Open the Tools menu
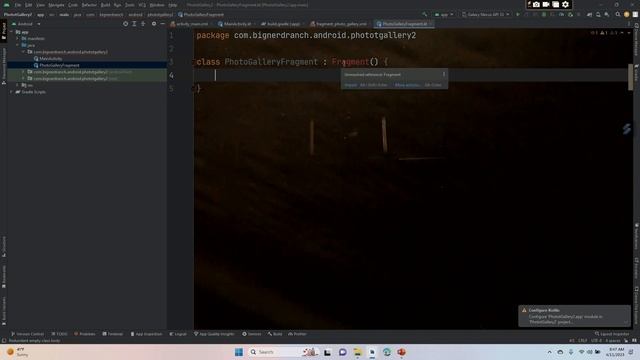 (130, 5)
